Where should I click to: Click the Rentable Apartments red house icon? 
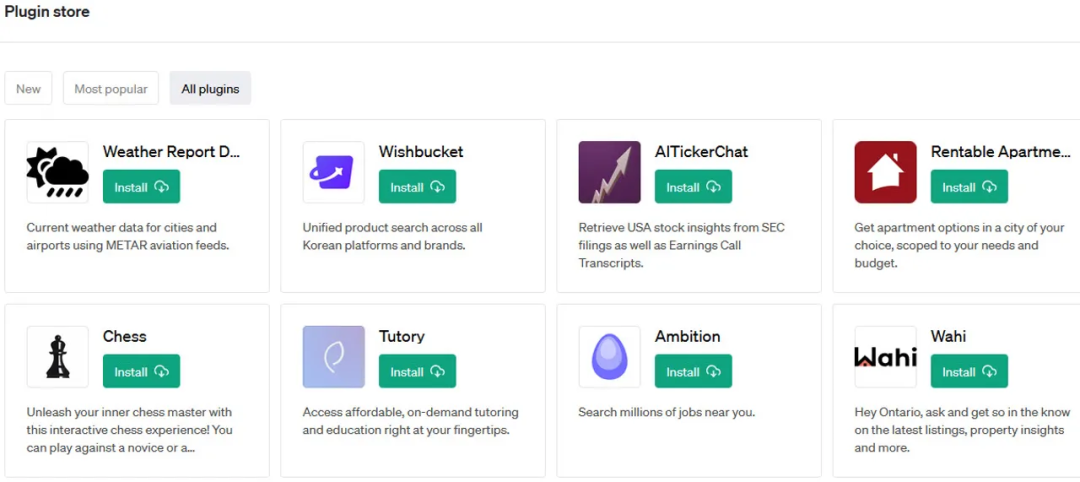[x=885, y=172]
